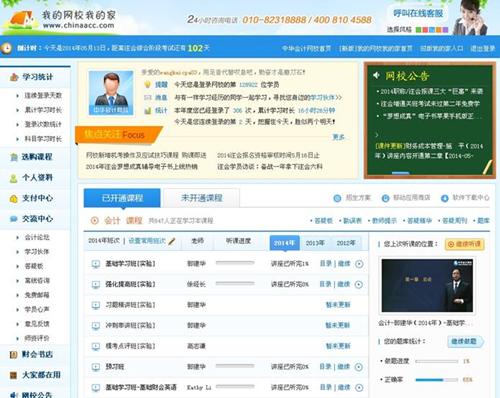Viewport: 500px width, 398px height.
Task: Select the 2013年 year tab
Action: (x=315, y=243)
